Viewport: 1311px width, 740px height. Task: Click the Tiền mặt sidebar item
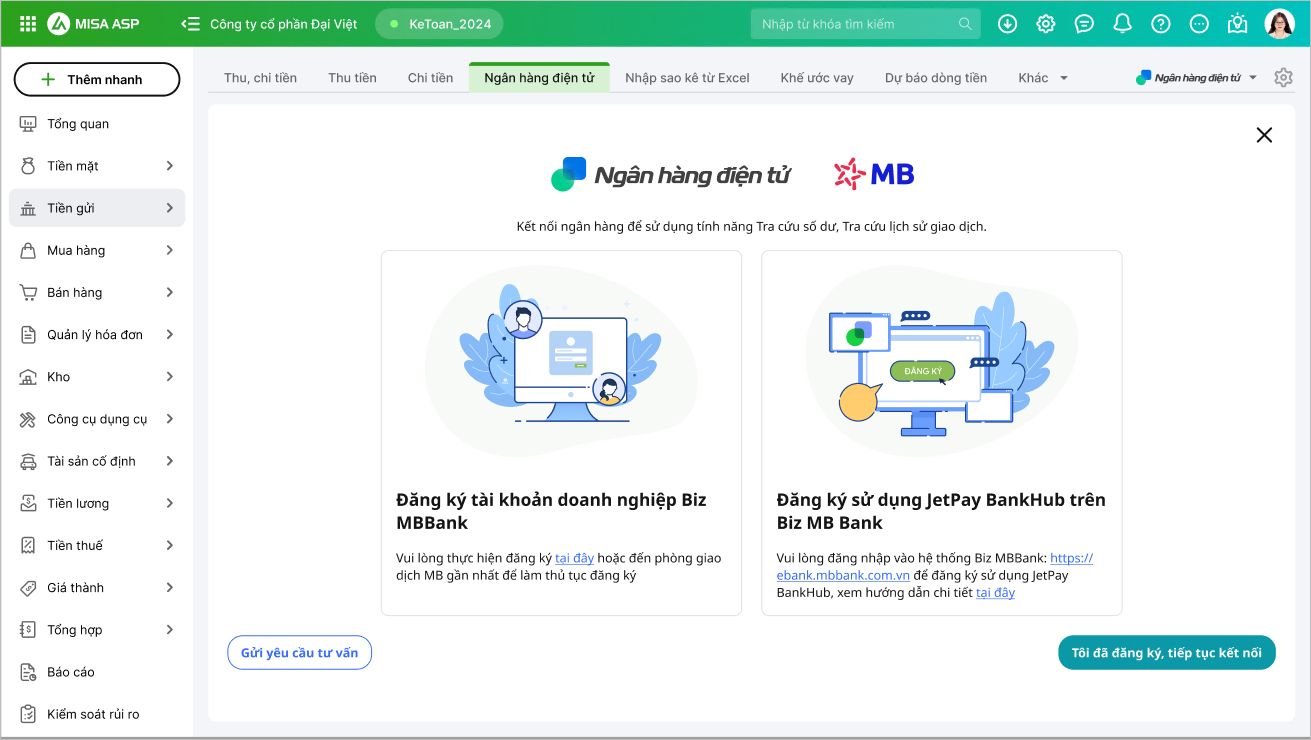[97, 166]
